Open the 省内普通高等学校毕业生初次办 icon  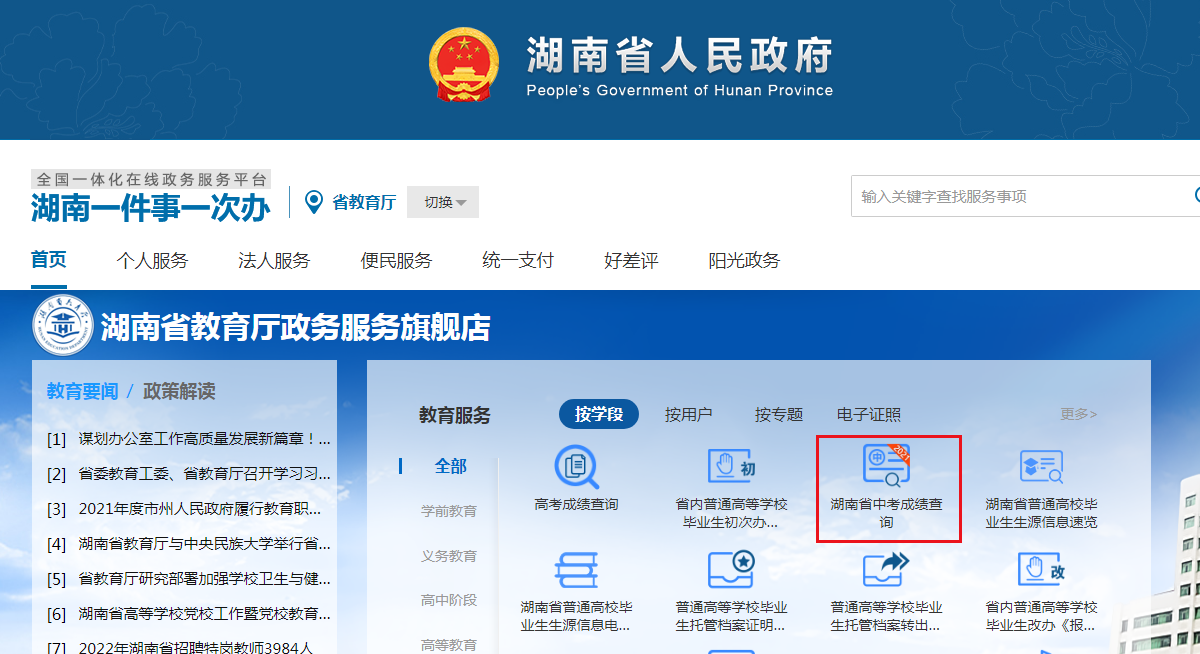[731, 467]
